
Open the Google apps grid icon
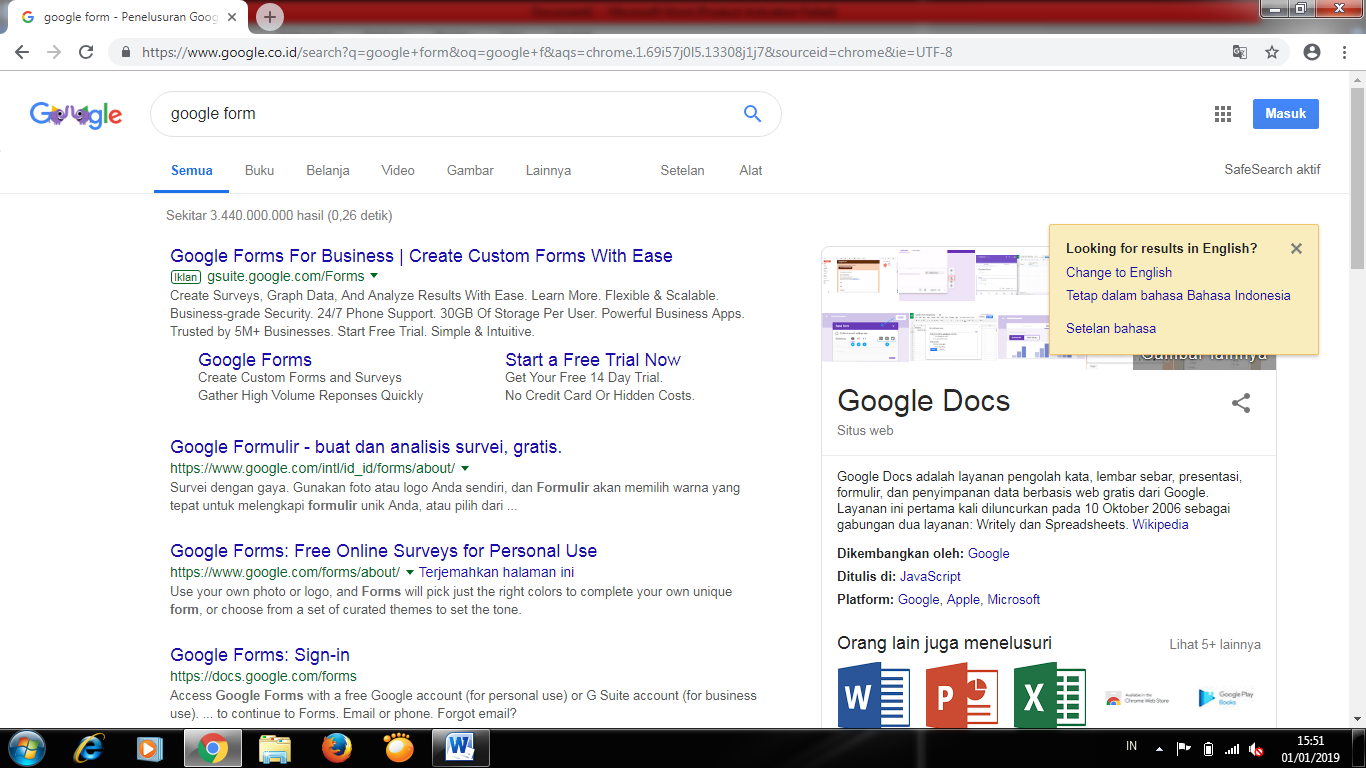coord(1222,114)
